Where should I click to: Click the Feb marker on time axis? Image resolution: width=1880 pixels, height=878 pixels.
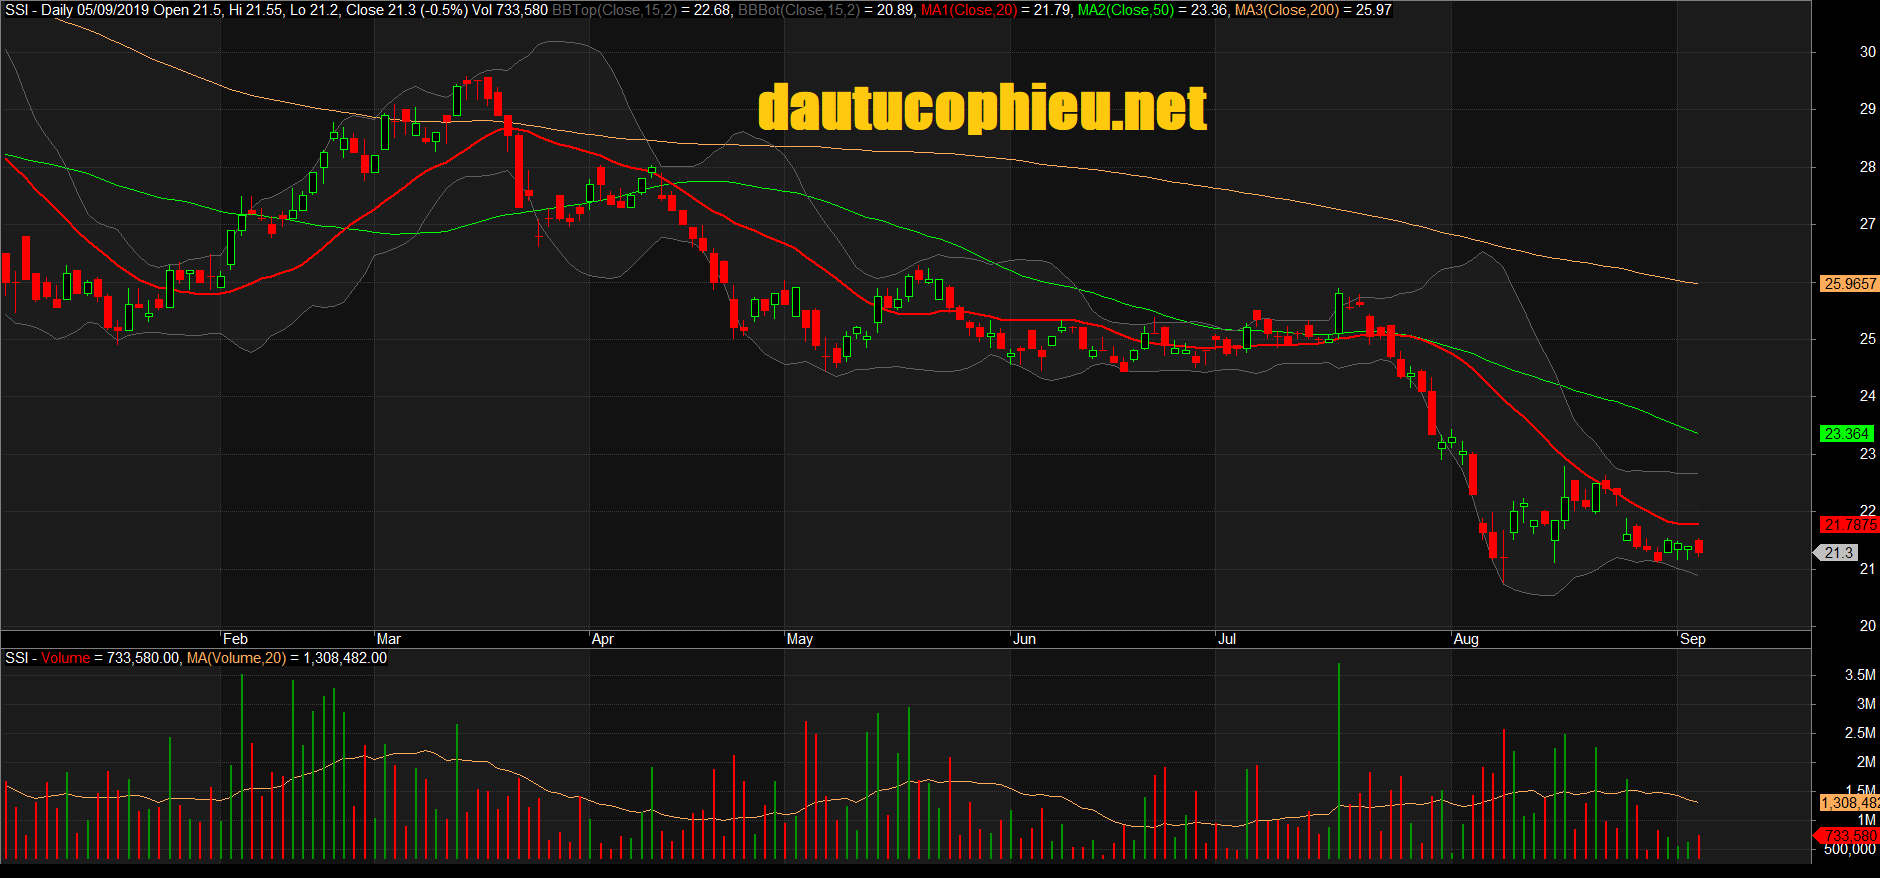235,639
